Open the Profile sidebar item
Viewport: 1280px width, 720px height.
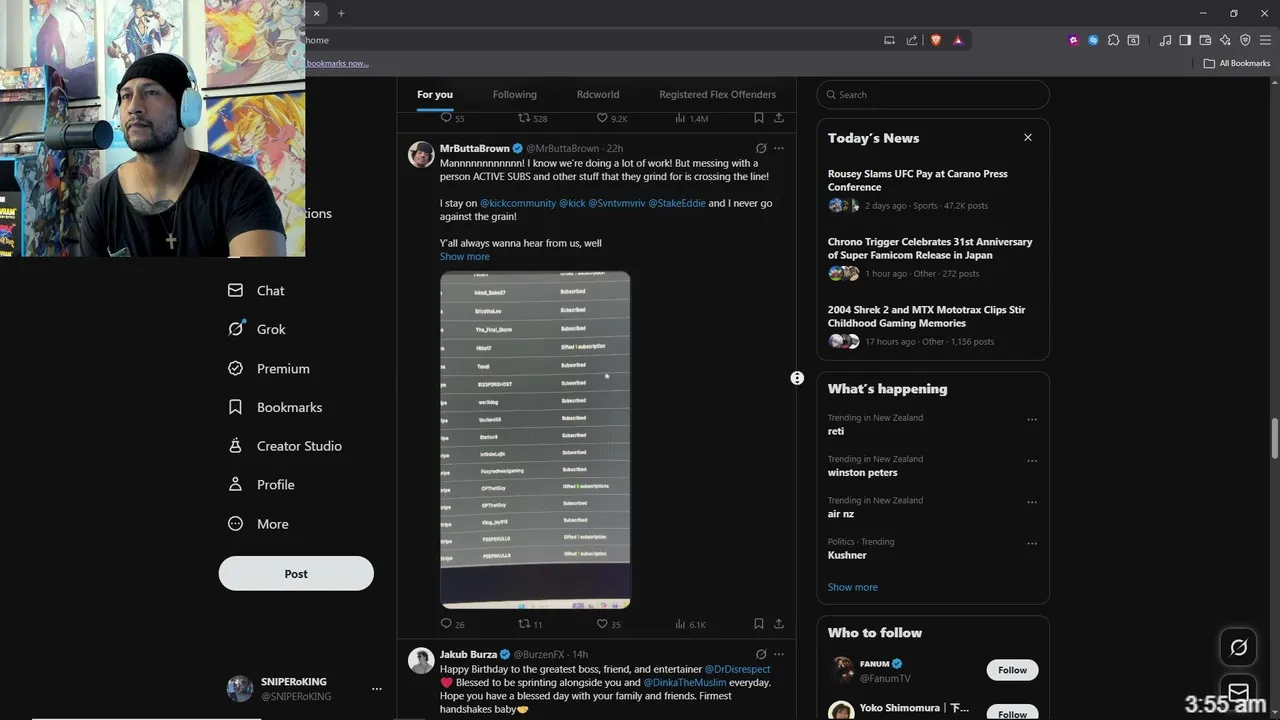(261, 484)
